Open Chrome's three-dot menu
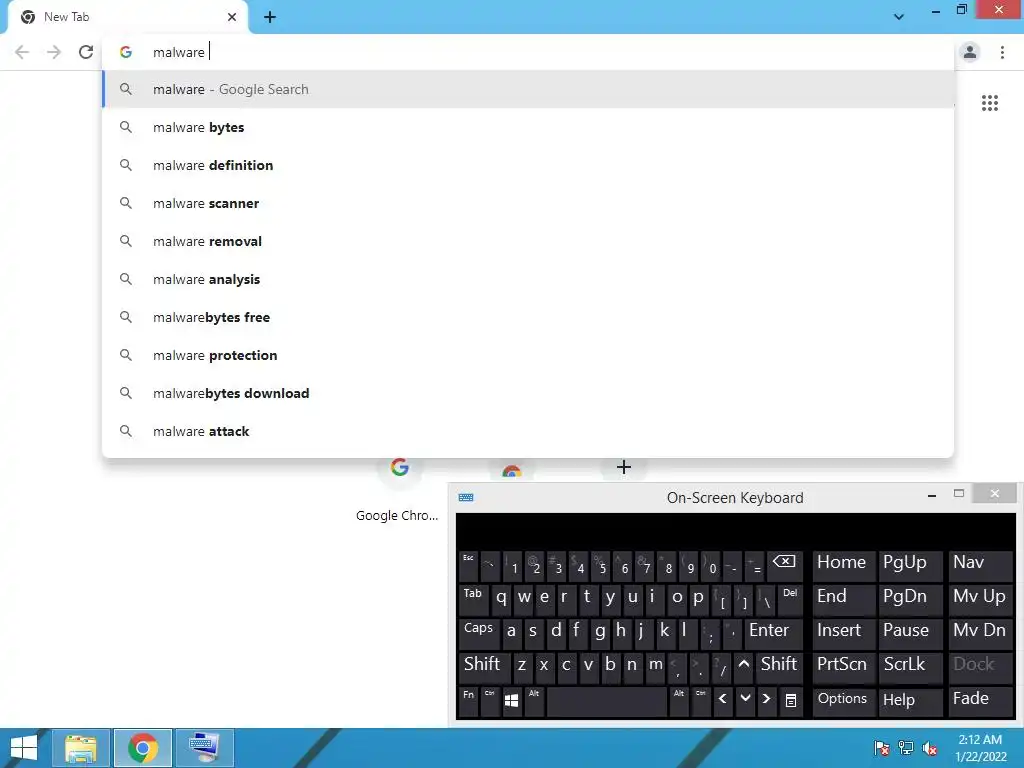Image resolution: width=1024 pixels, height=768 pixels. [x=1002, y=52]
